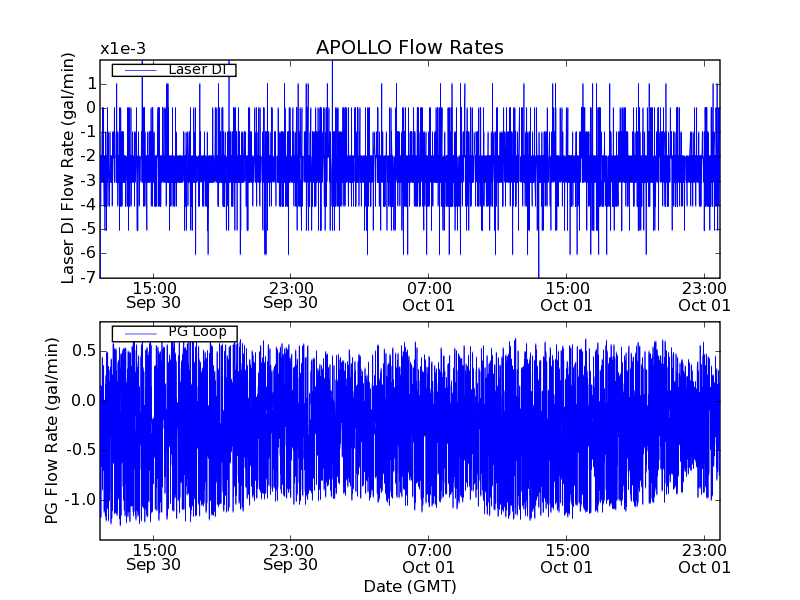Click the 0.5 y-axis tick in bottom plot
800x600 pixels.
pyautogui.click(x=84, y=351)
